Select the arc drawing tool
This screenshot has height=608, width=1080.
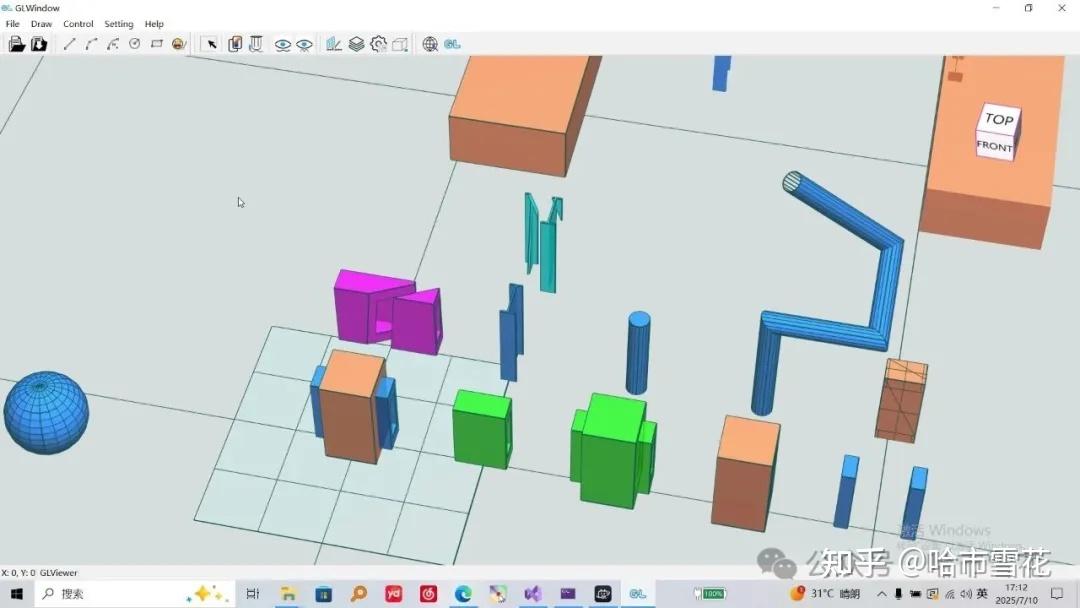tap(90, 43)
